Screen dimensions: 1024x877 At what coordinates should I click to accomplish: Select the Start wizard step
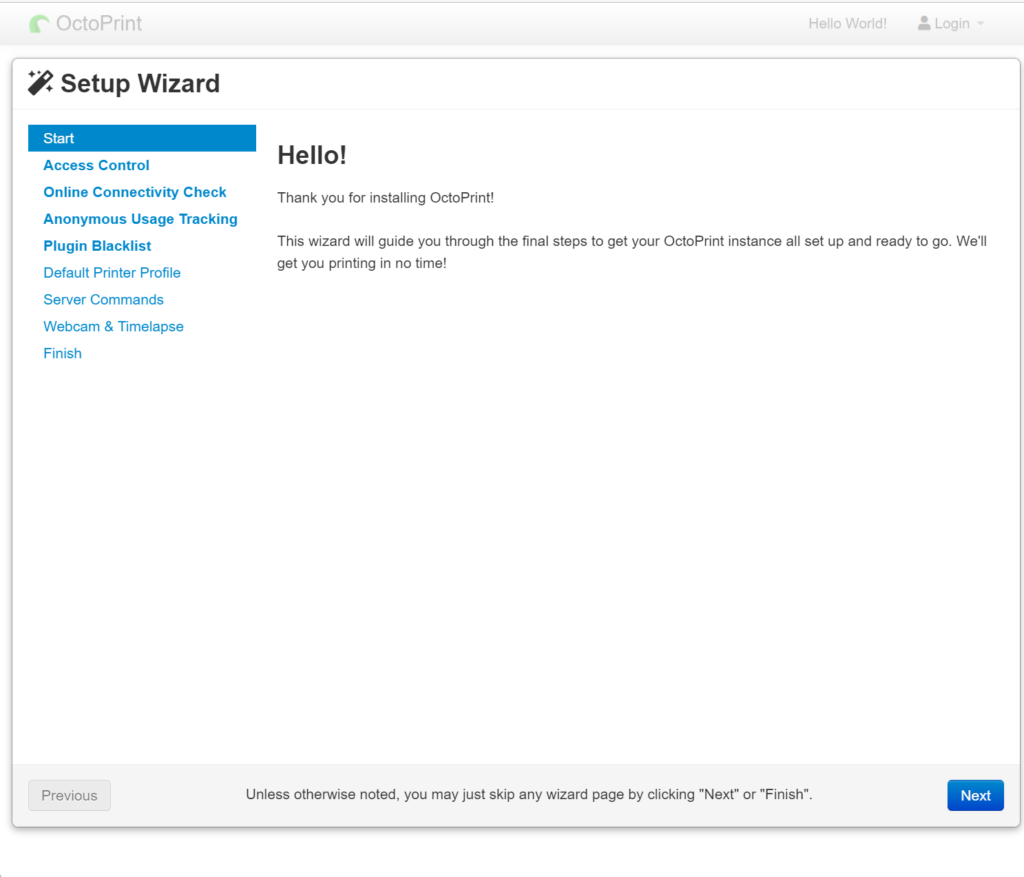pyautogui.click(x=142, y=138)
